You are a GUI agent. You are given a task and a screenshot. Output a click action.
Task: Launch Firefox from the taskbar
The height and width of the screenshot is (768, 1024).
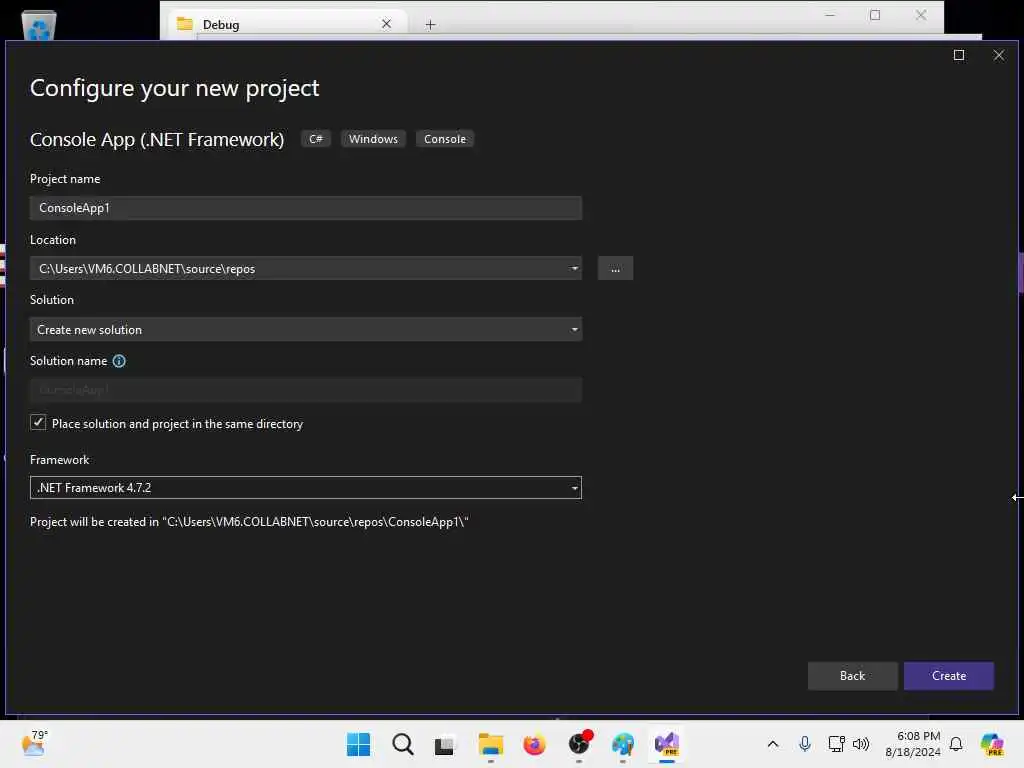click(534, 744)
